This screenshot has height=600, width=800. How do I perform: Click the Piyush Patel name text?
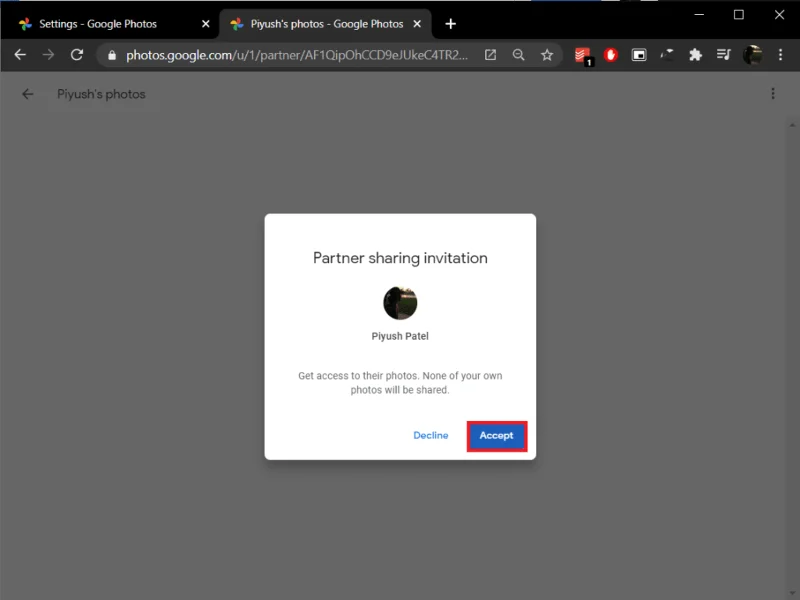coord(400,336)
